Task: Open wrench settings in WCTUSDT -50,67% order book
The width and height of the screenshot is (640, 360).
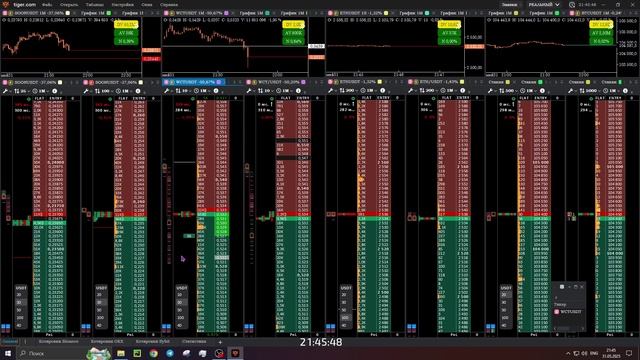Action: (167, 91)
